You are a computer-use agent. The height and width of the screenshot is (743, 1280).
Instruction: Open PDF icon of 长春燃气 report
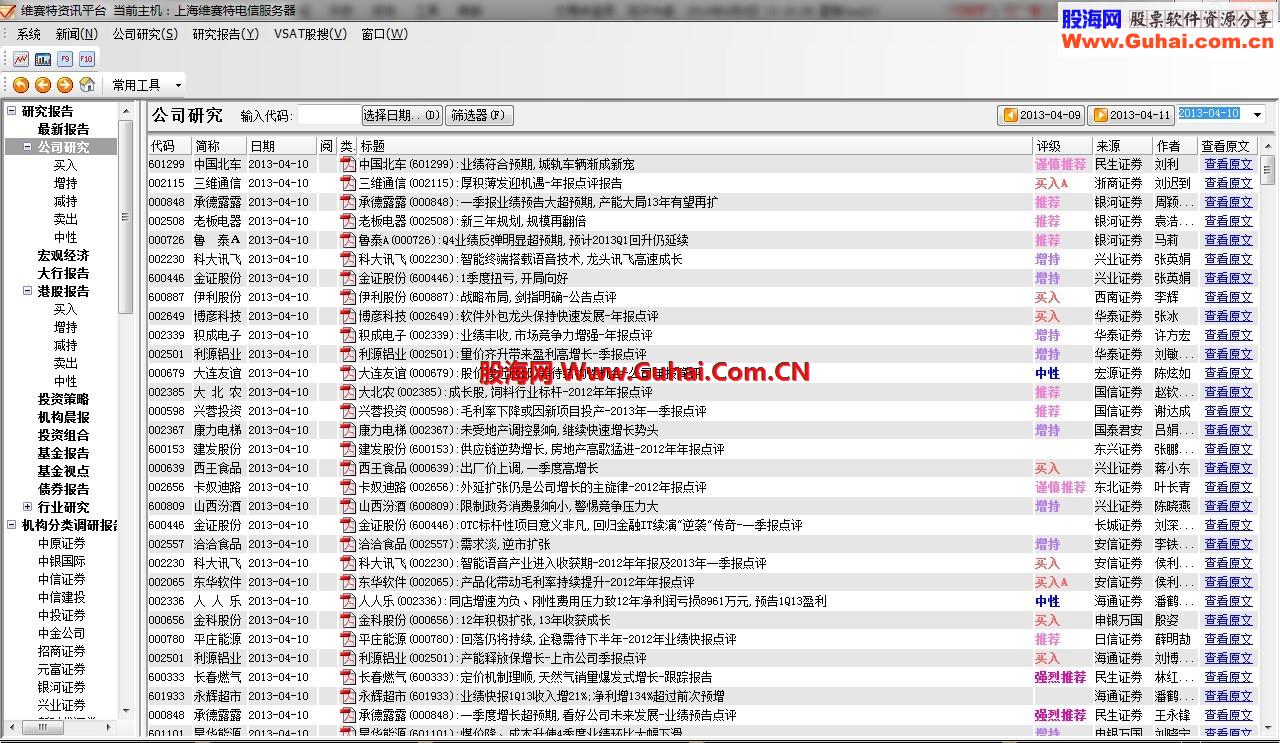tap(348, 677)
